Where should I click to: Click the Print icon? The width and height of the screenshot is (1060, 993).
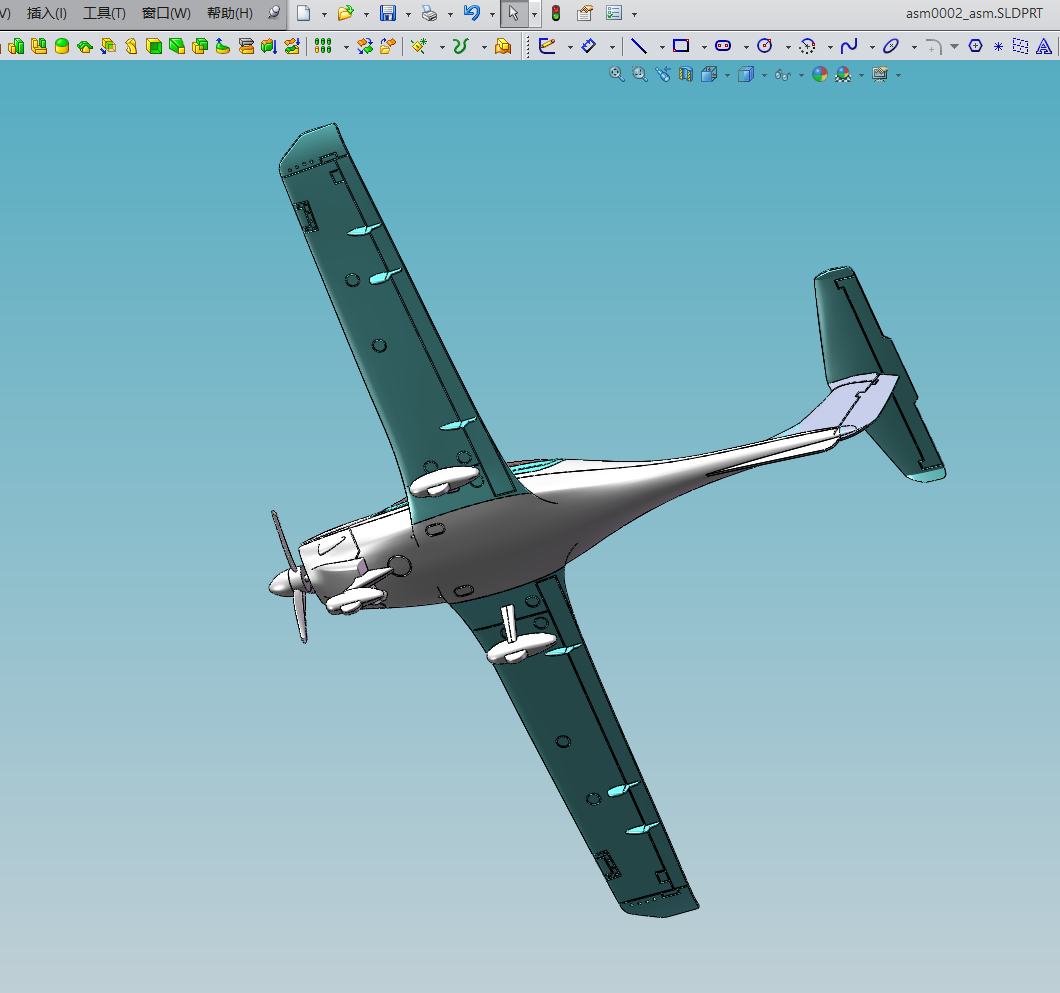(x=429, y=14)
